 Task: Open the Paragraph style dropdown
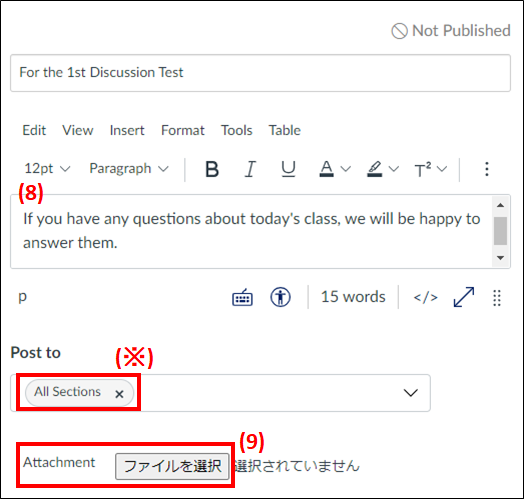129,168
